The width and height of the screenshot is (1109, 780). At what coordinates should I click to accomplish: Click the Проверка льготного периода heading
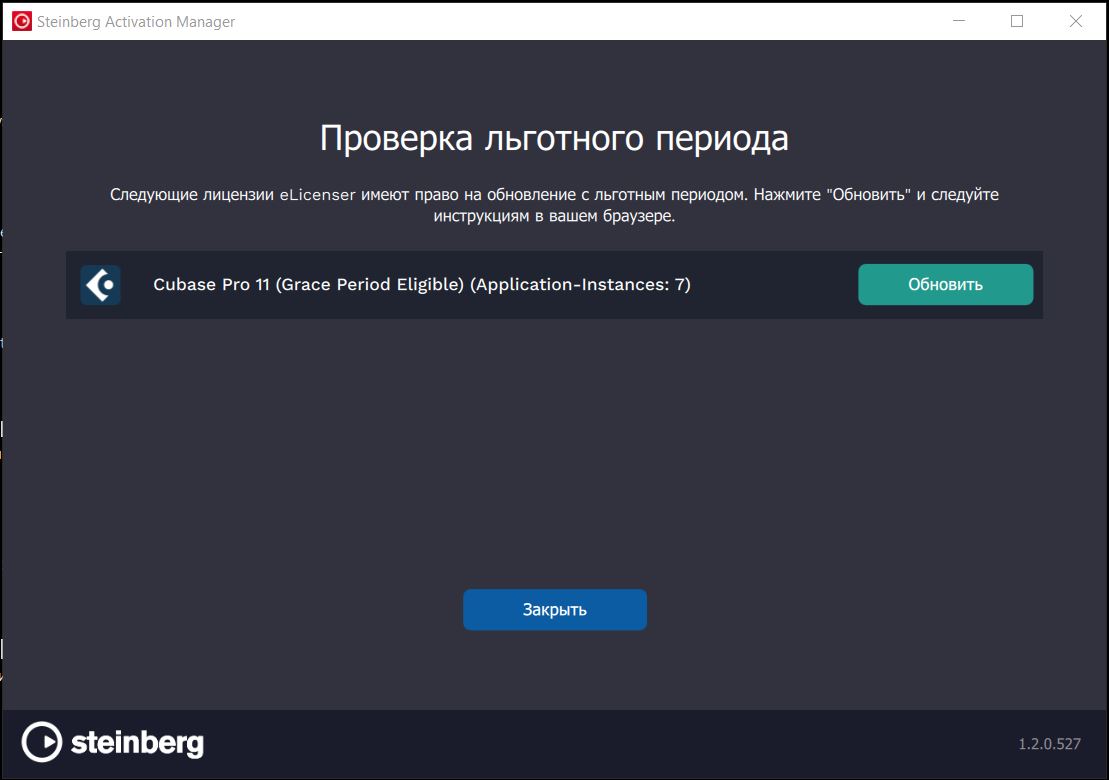tap(554, 138)
